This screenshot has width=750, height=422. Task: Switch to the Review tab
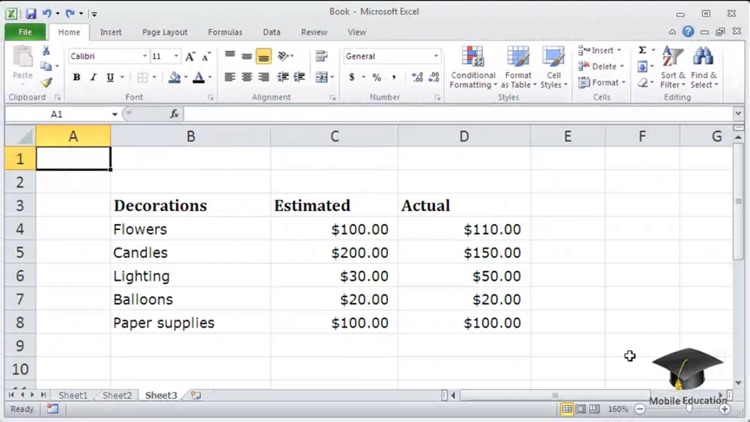[x=314, y=32]
